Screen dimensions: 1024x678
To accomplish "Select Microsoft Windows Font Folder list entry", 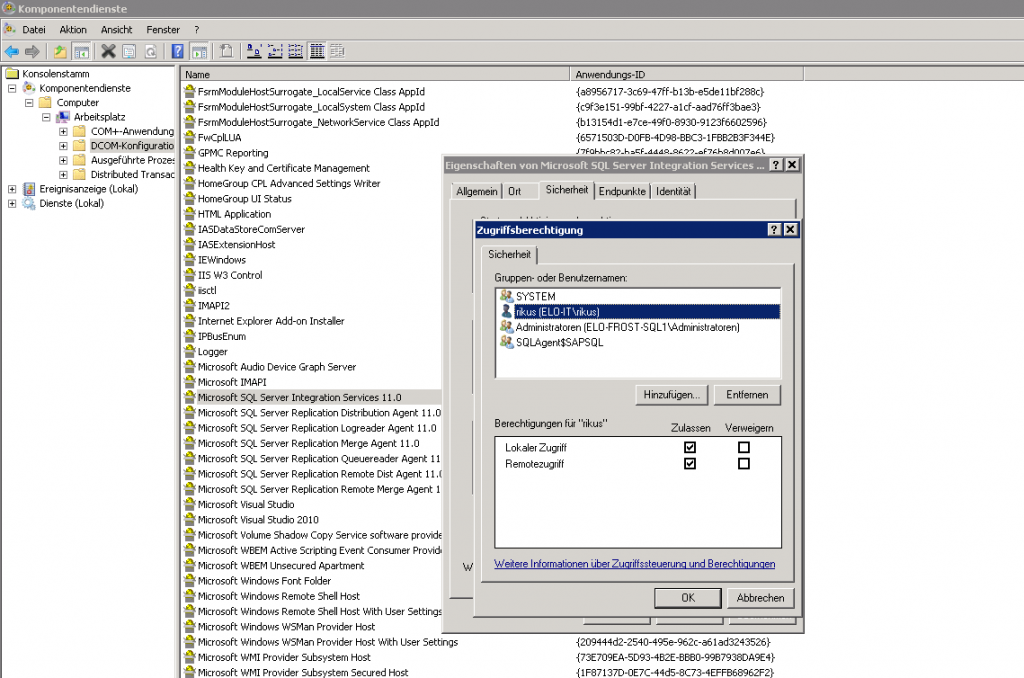I will (x=264, y=581).
